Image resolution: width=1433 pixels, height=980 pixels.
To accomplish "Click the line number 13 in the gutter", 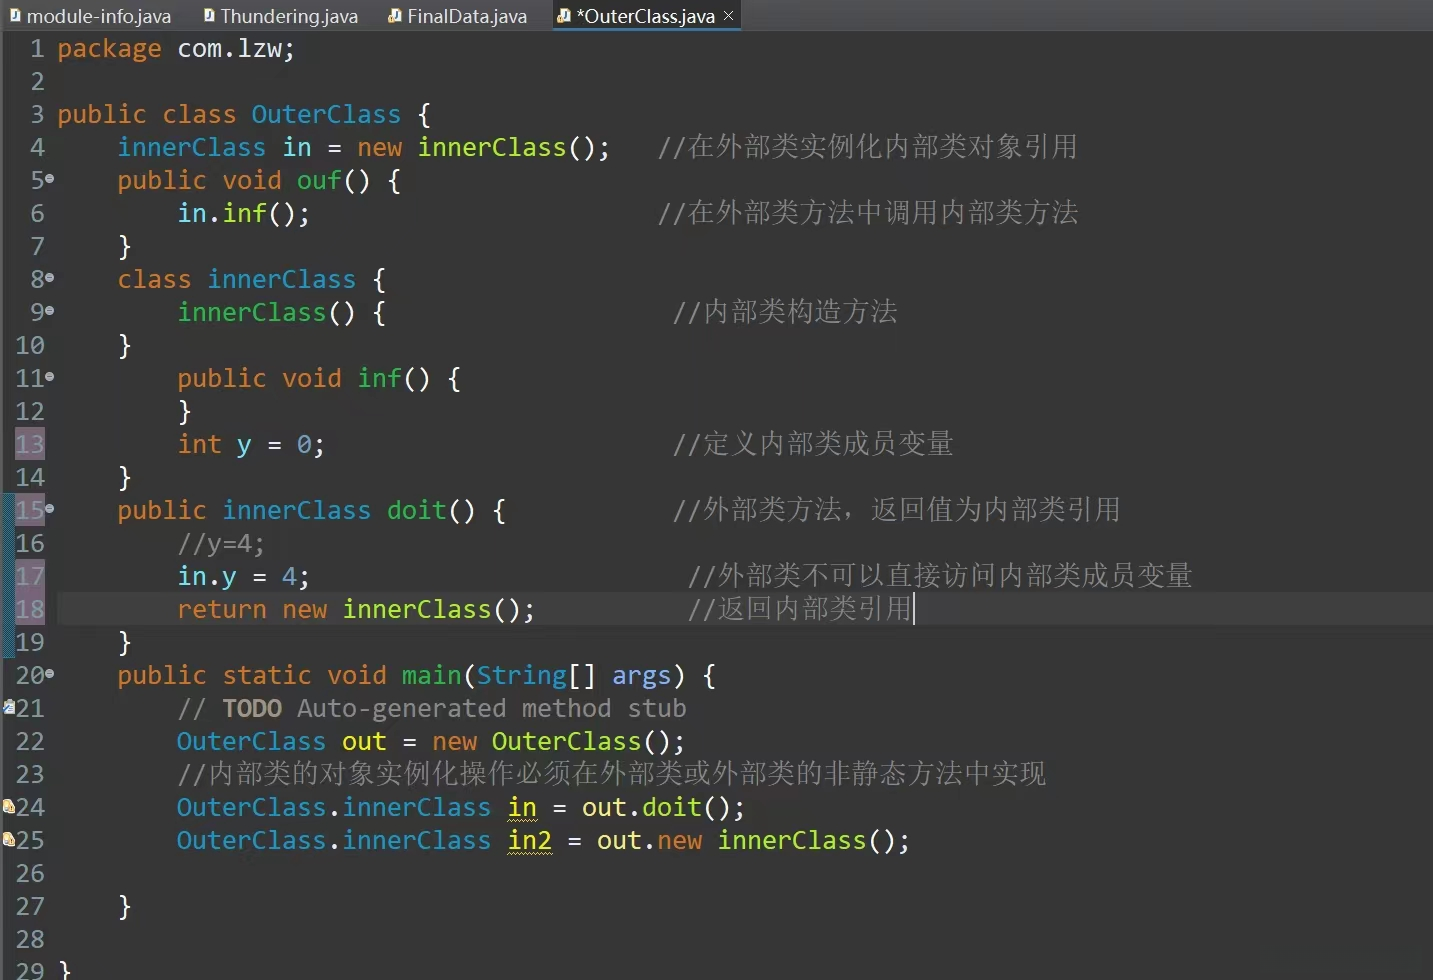I will (30, 444).
